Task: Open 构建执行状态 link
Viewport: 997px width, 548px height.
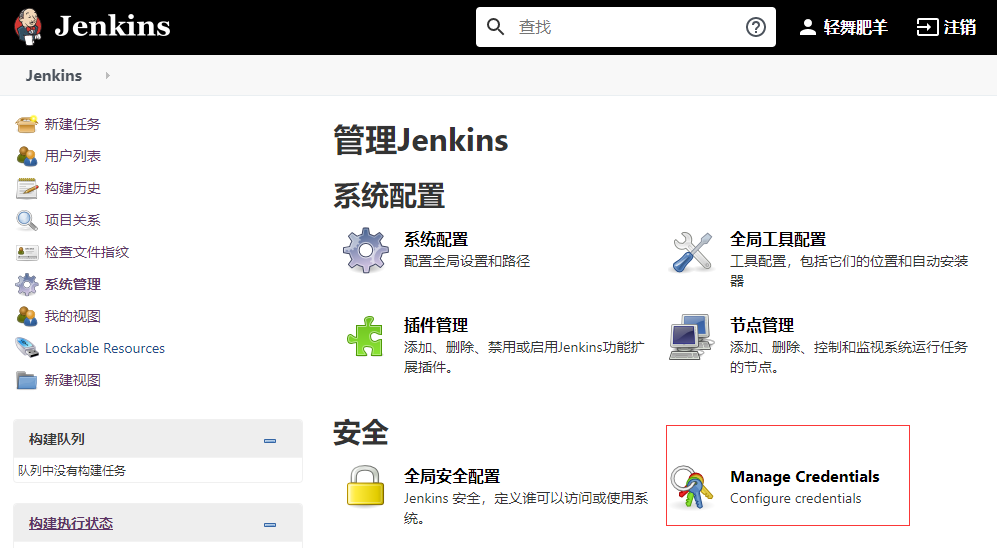Action: tap(71, 523)
